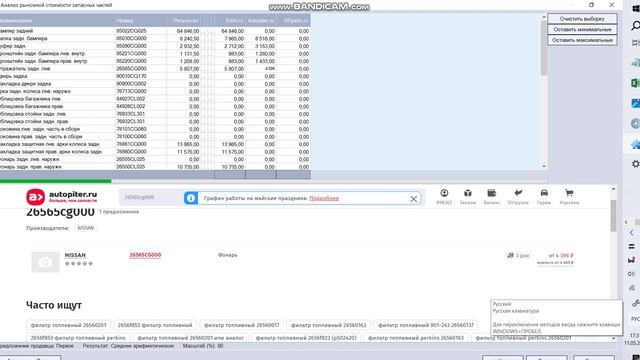Select chip 2656f853 фильтр топливный
This screenshot has width=640, height=360.
(155, 325)
